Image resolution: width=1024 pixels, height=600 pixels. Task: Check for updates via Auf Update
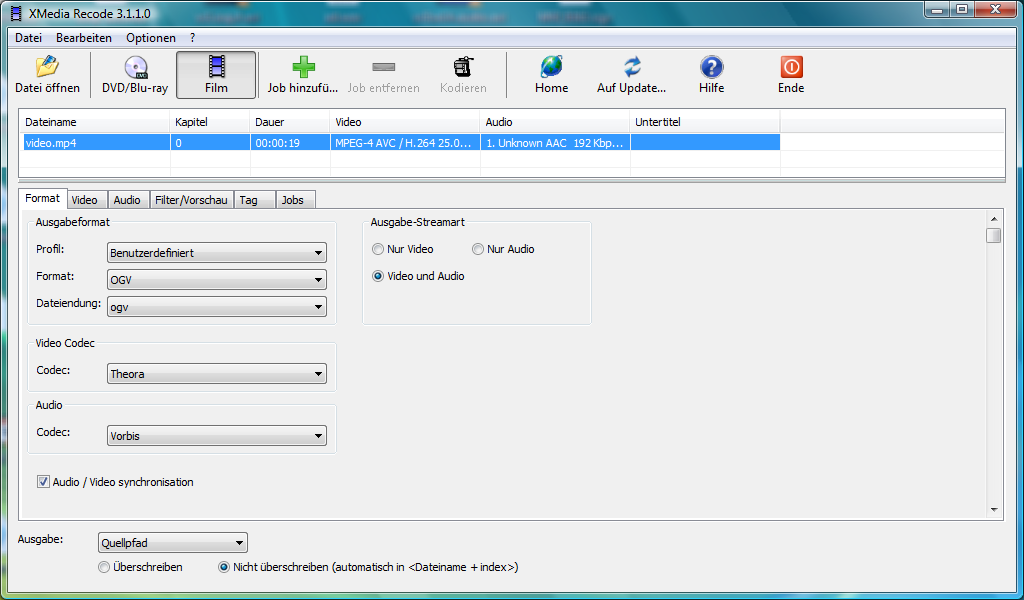coord(632,75)
